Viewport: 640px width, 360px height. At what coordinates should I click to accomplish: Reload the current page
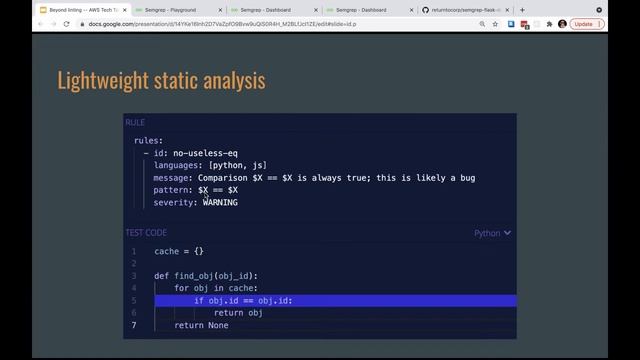pos(67,24)
